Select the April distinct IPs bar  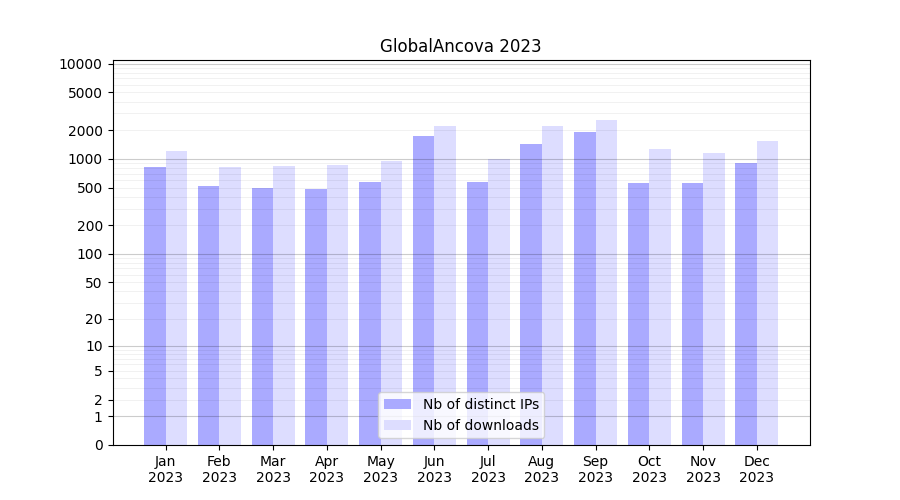point(316,316)
